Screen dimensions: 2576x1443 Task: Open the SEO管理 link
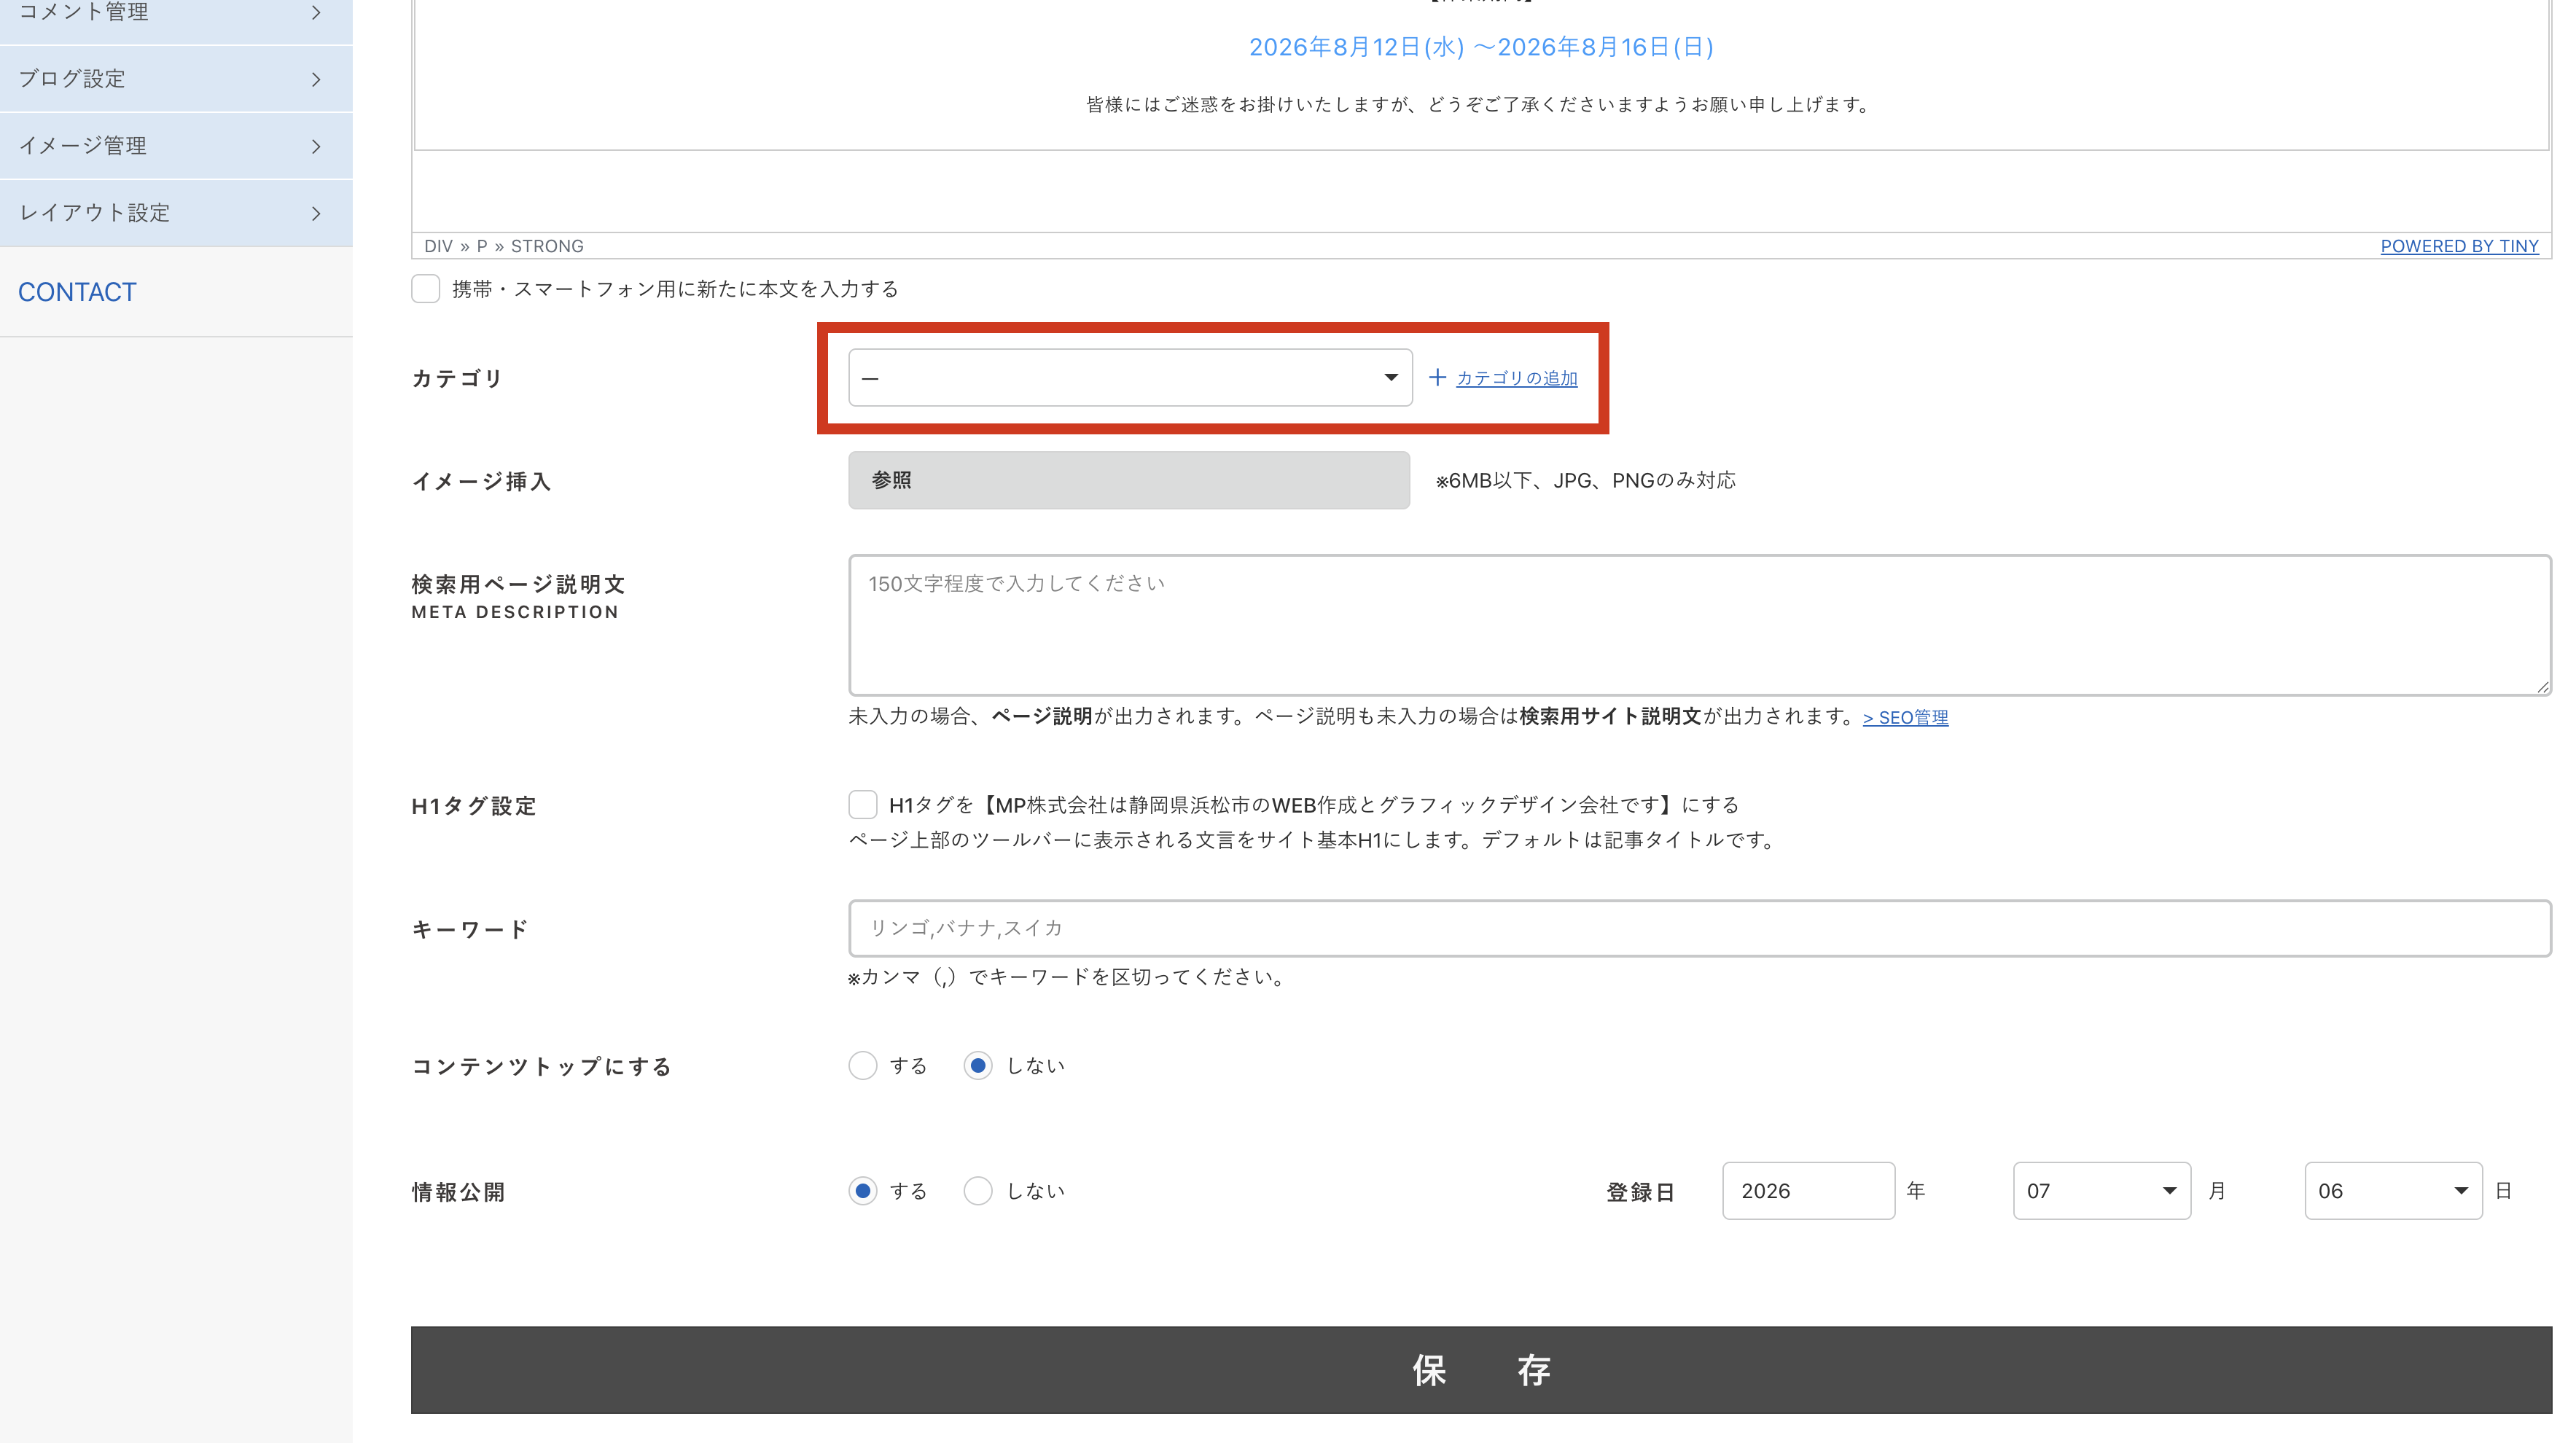[x=1905, y=717]
